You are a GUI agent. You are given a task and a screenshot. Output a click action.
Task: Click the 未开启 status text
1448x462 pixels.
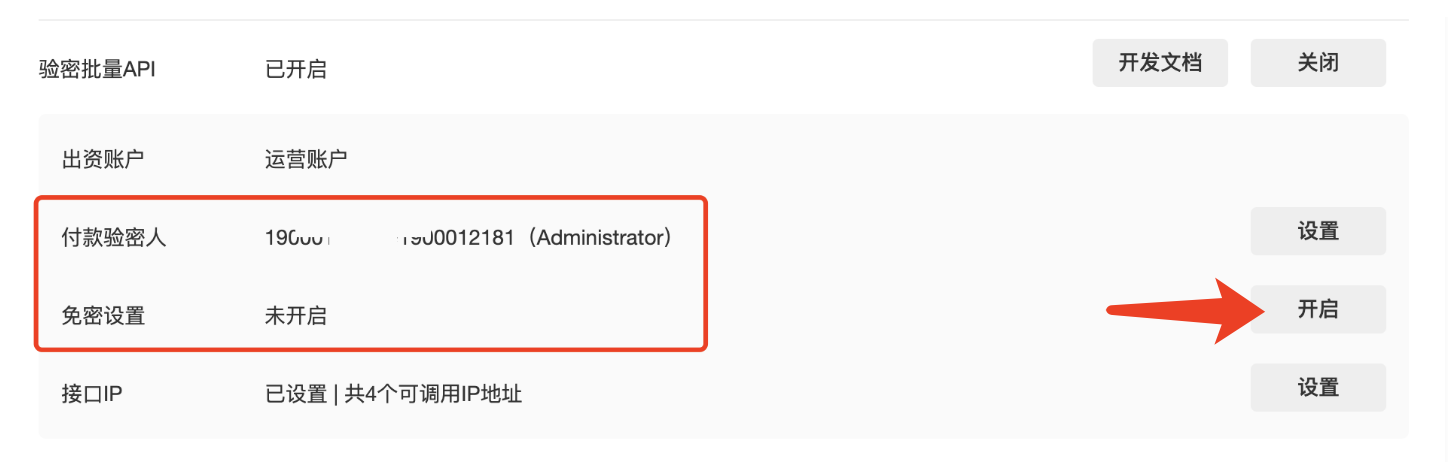point(296,316)
